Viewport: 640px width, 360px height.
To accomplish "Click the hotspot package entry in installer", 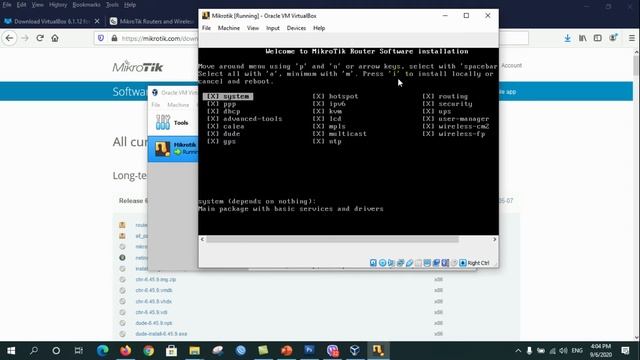I will click(335, 96).
